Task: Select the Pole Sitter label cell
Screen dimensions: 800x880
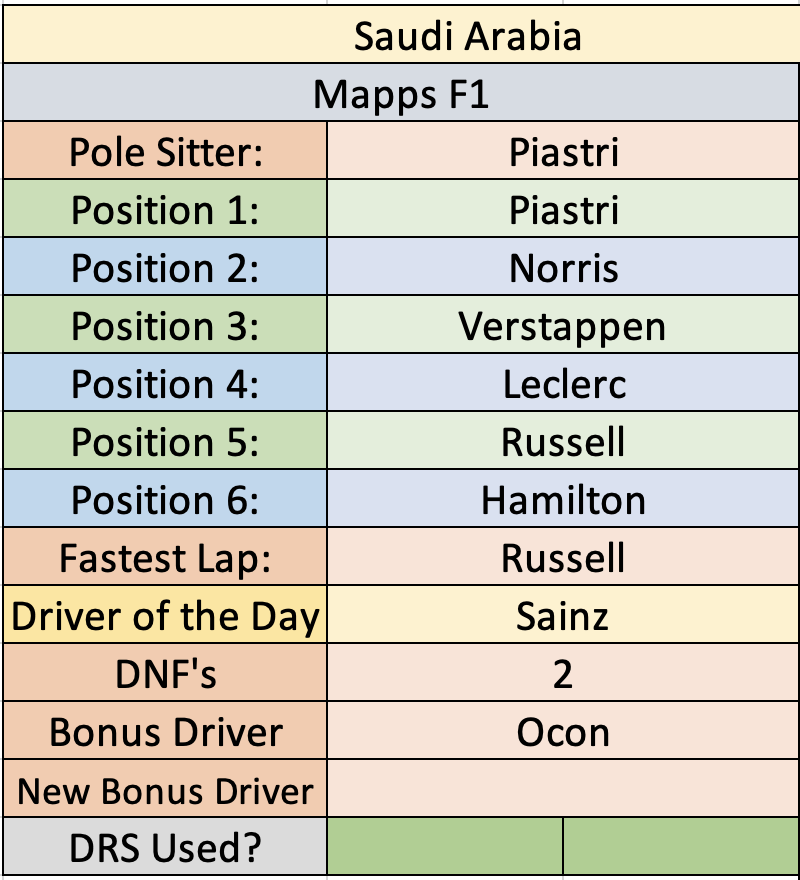Action: [x=165, y=151]
